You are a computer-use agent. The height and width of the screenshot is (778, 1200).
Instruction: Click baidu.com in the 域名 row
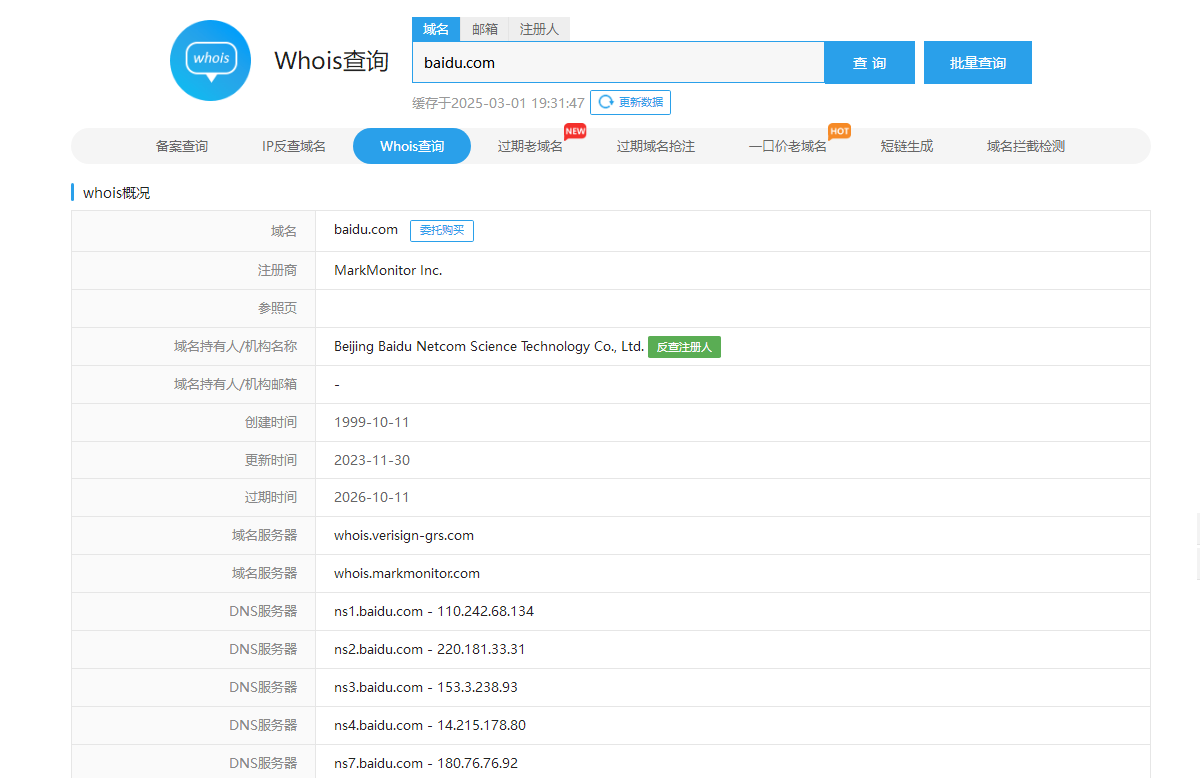tap(366, 230)
